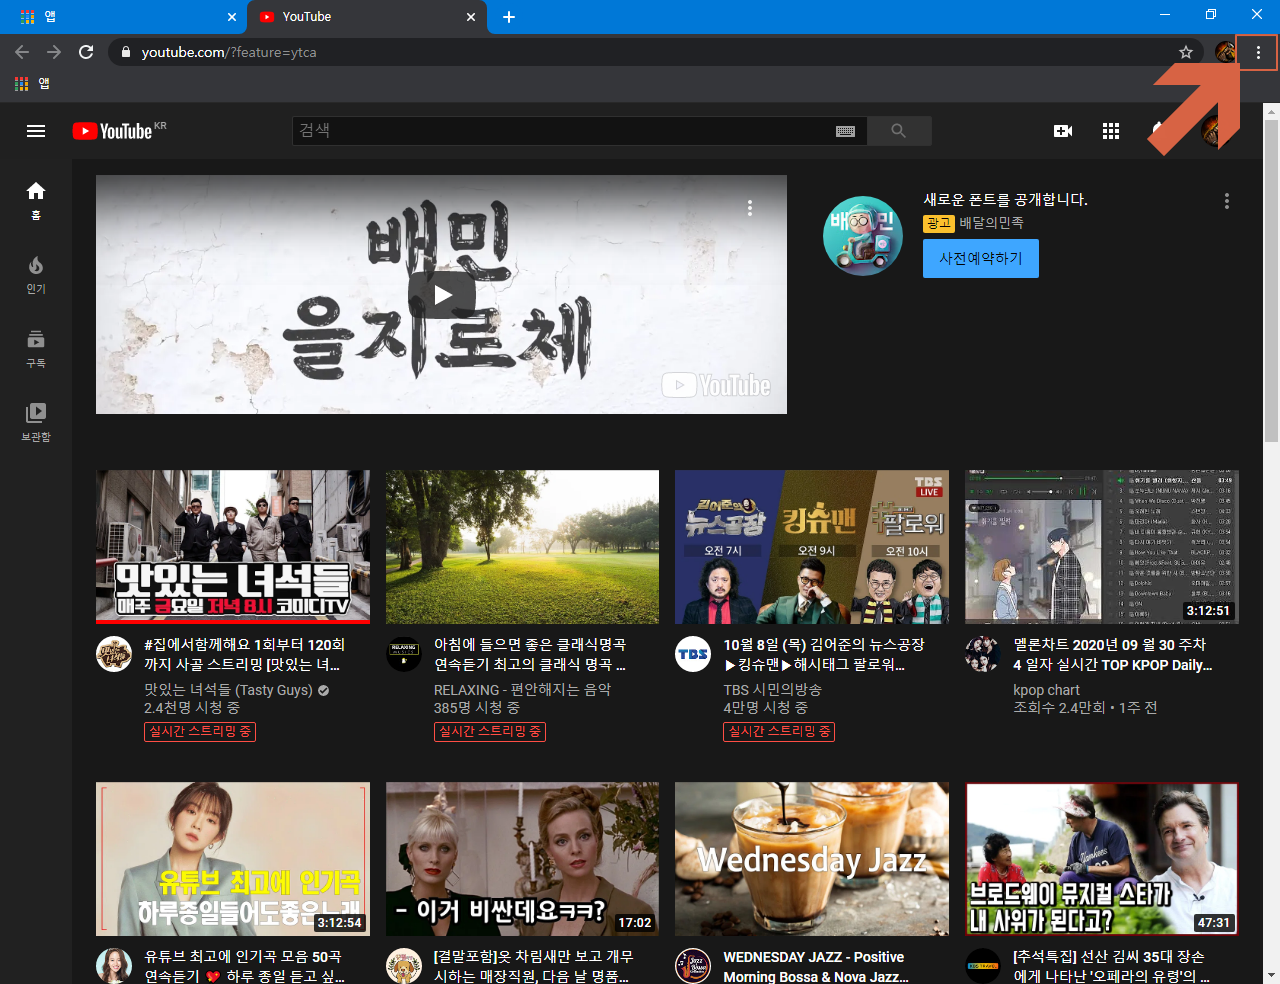The image size is (1280, 984).
Task: Open TBS 시민의방송 channel avatar
Action: [693, 654]
